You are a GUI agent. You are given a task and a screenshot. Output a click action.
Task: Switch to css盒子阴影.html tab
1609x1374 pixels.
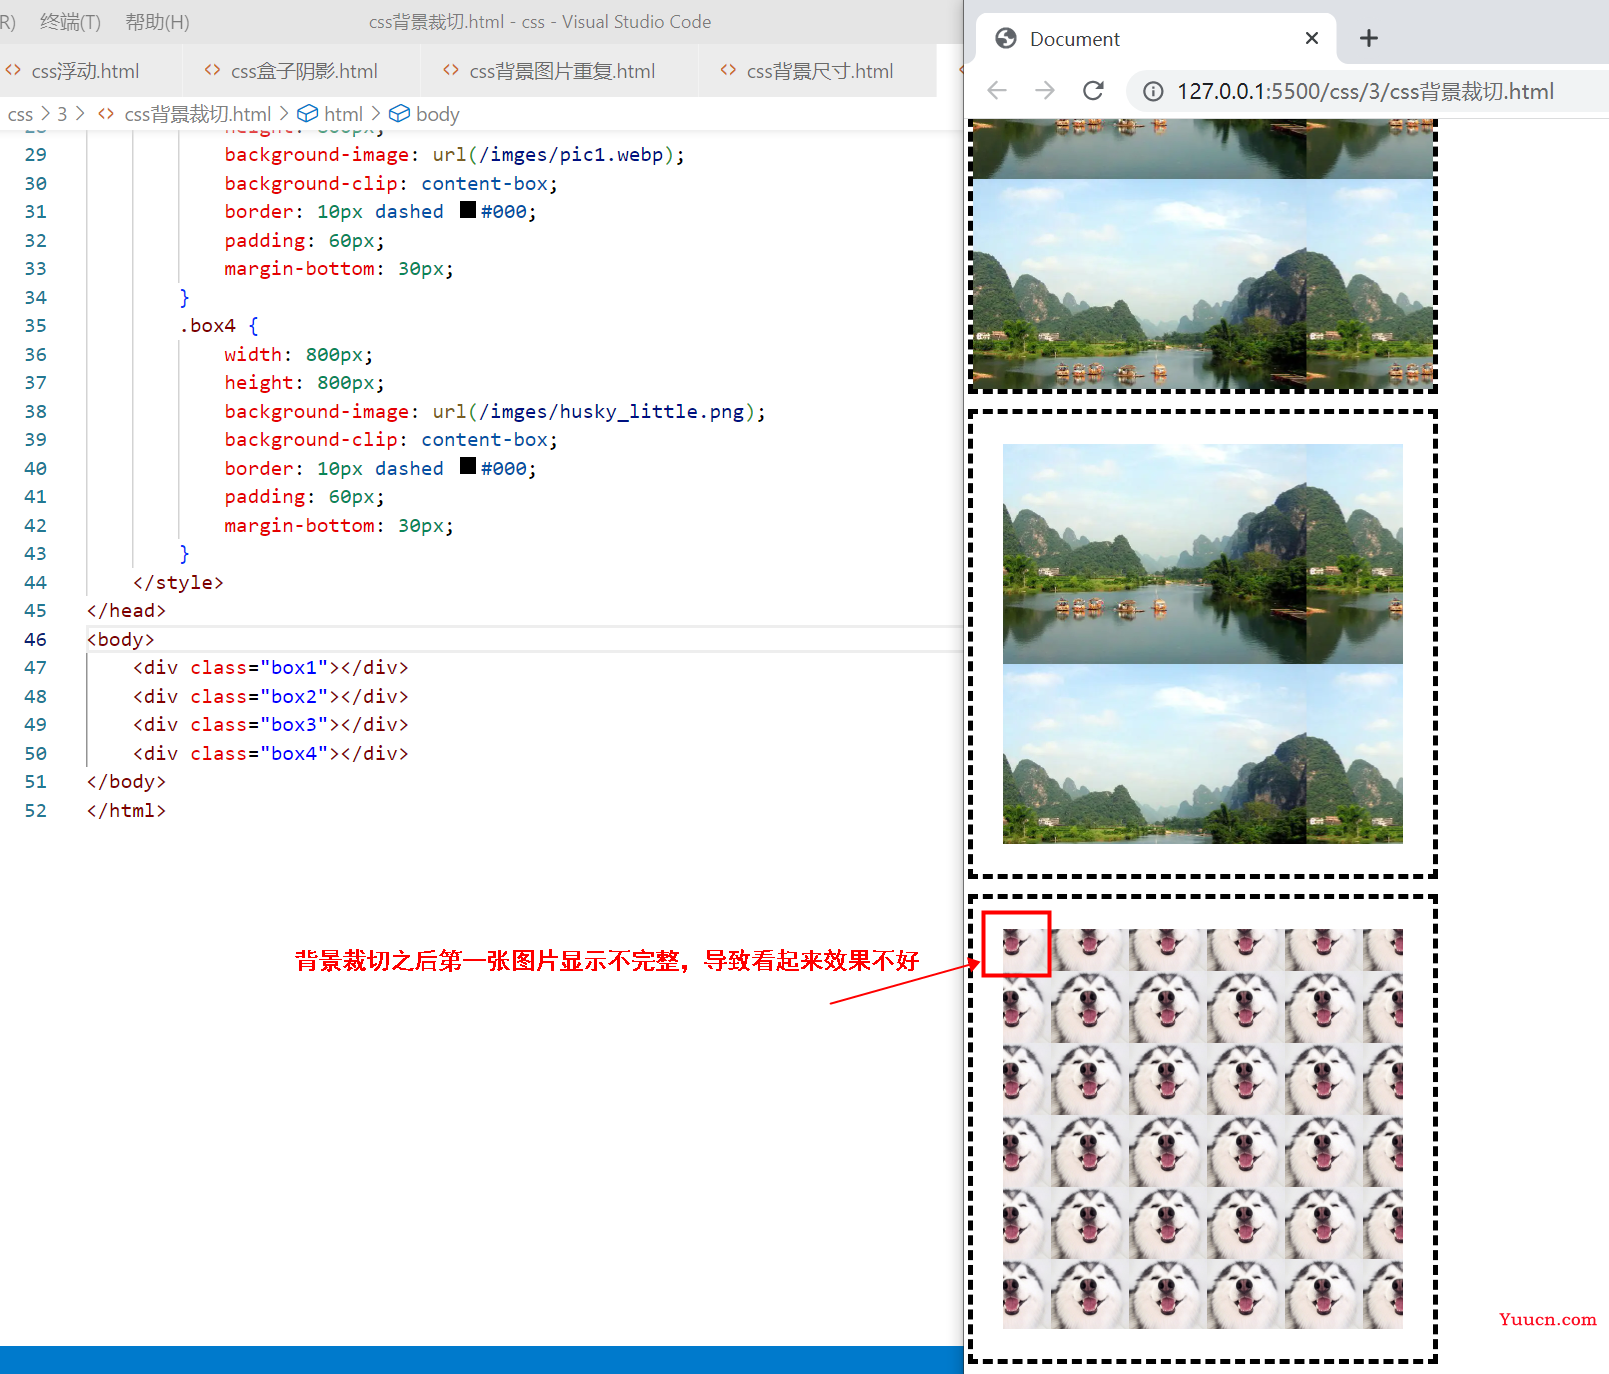click(x=304, y=71)
